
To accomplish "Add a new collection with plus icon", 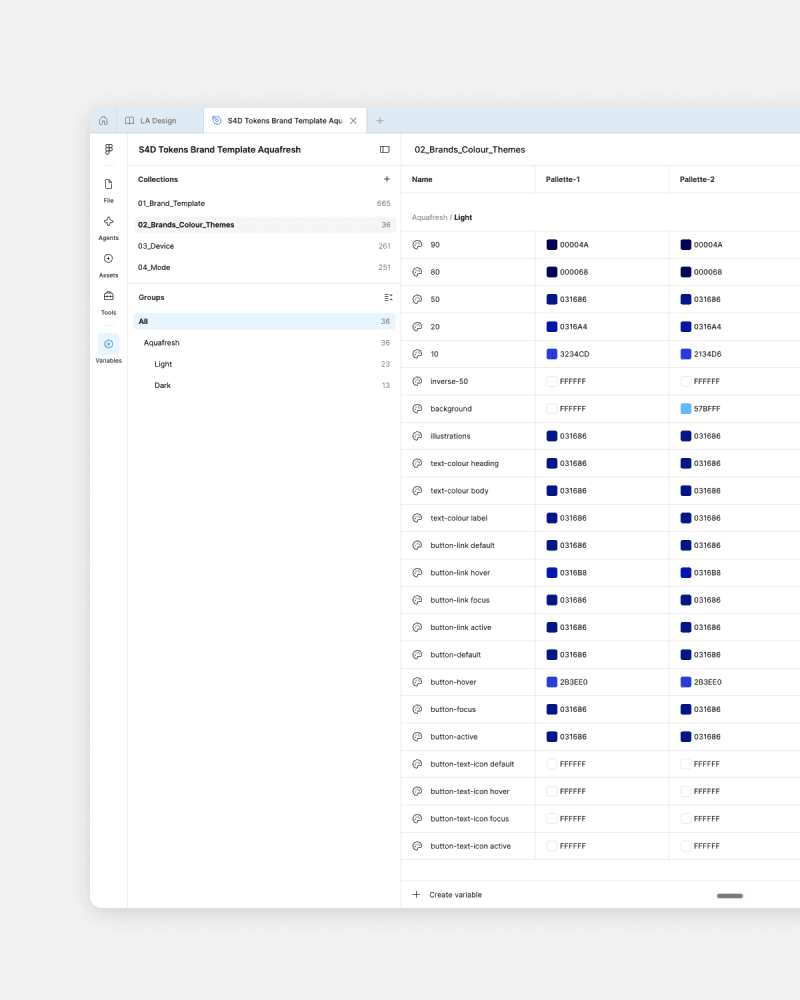I will click(x=387, y=179).
